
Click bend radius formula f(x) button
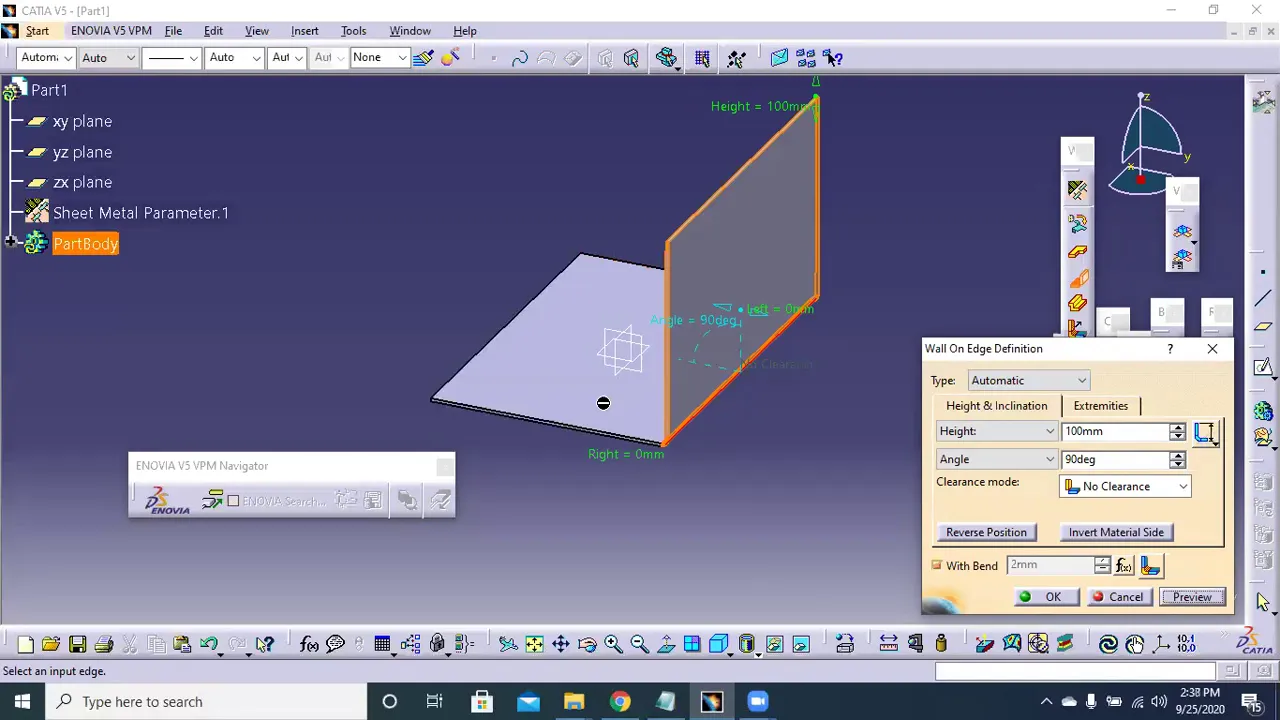pos(1124,566)
